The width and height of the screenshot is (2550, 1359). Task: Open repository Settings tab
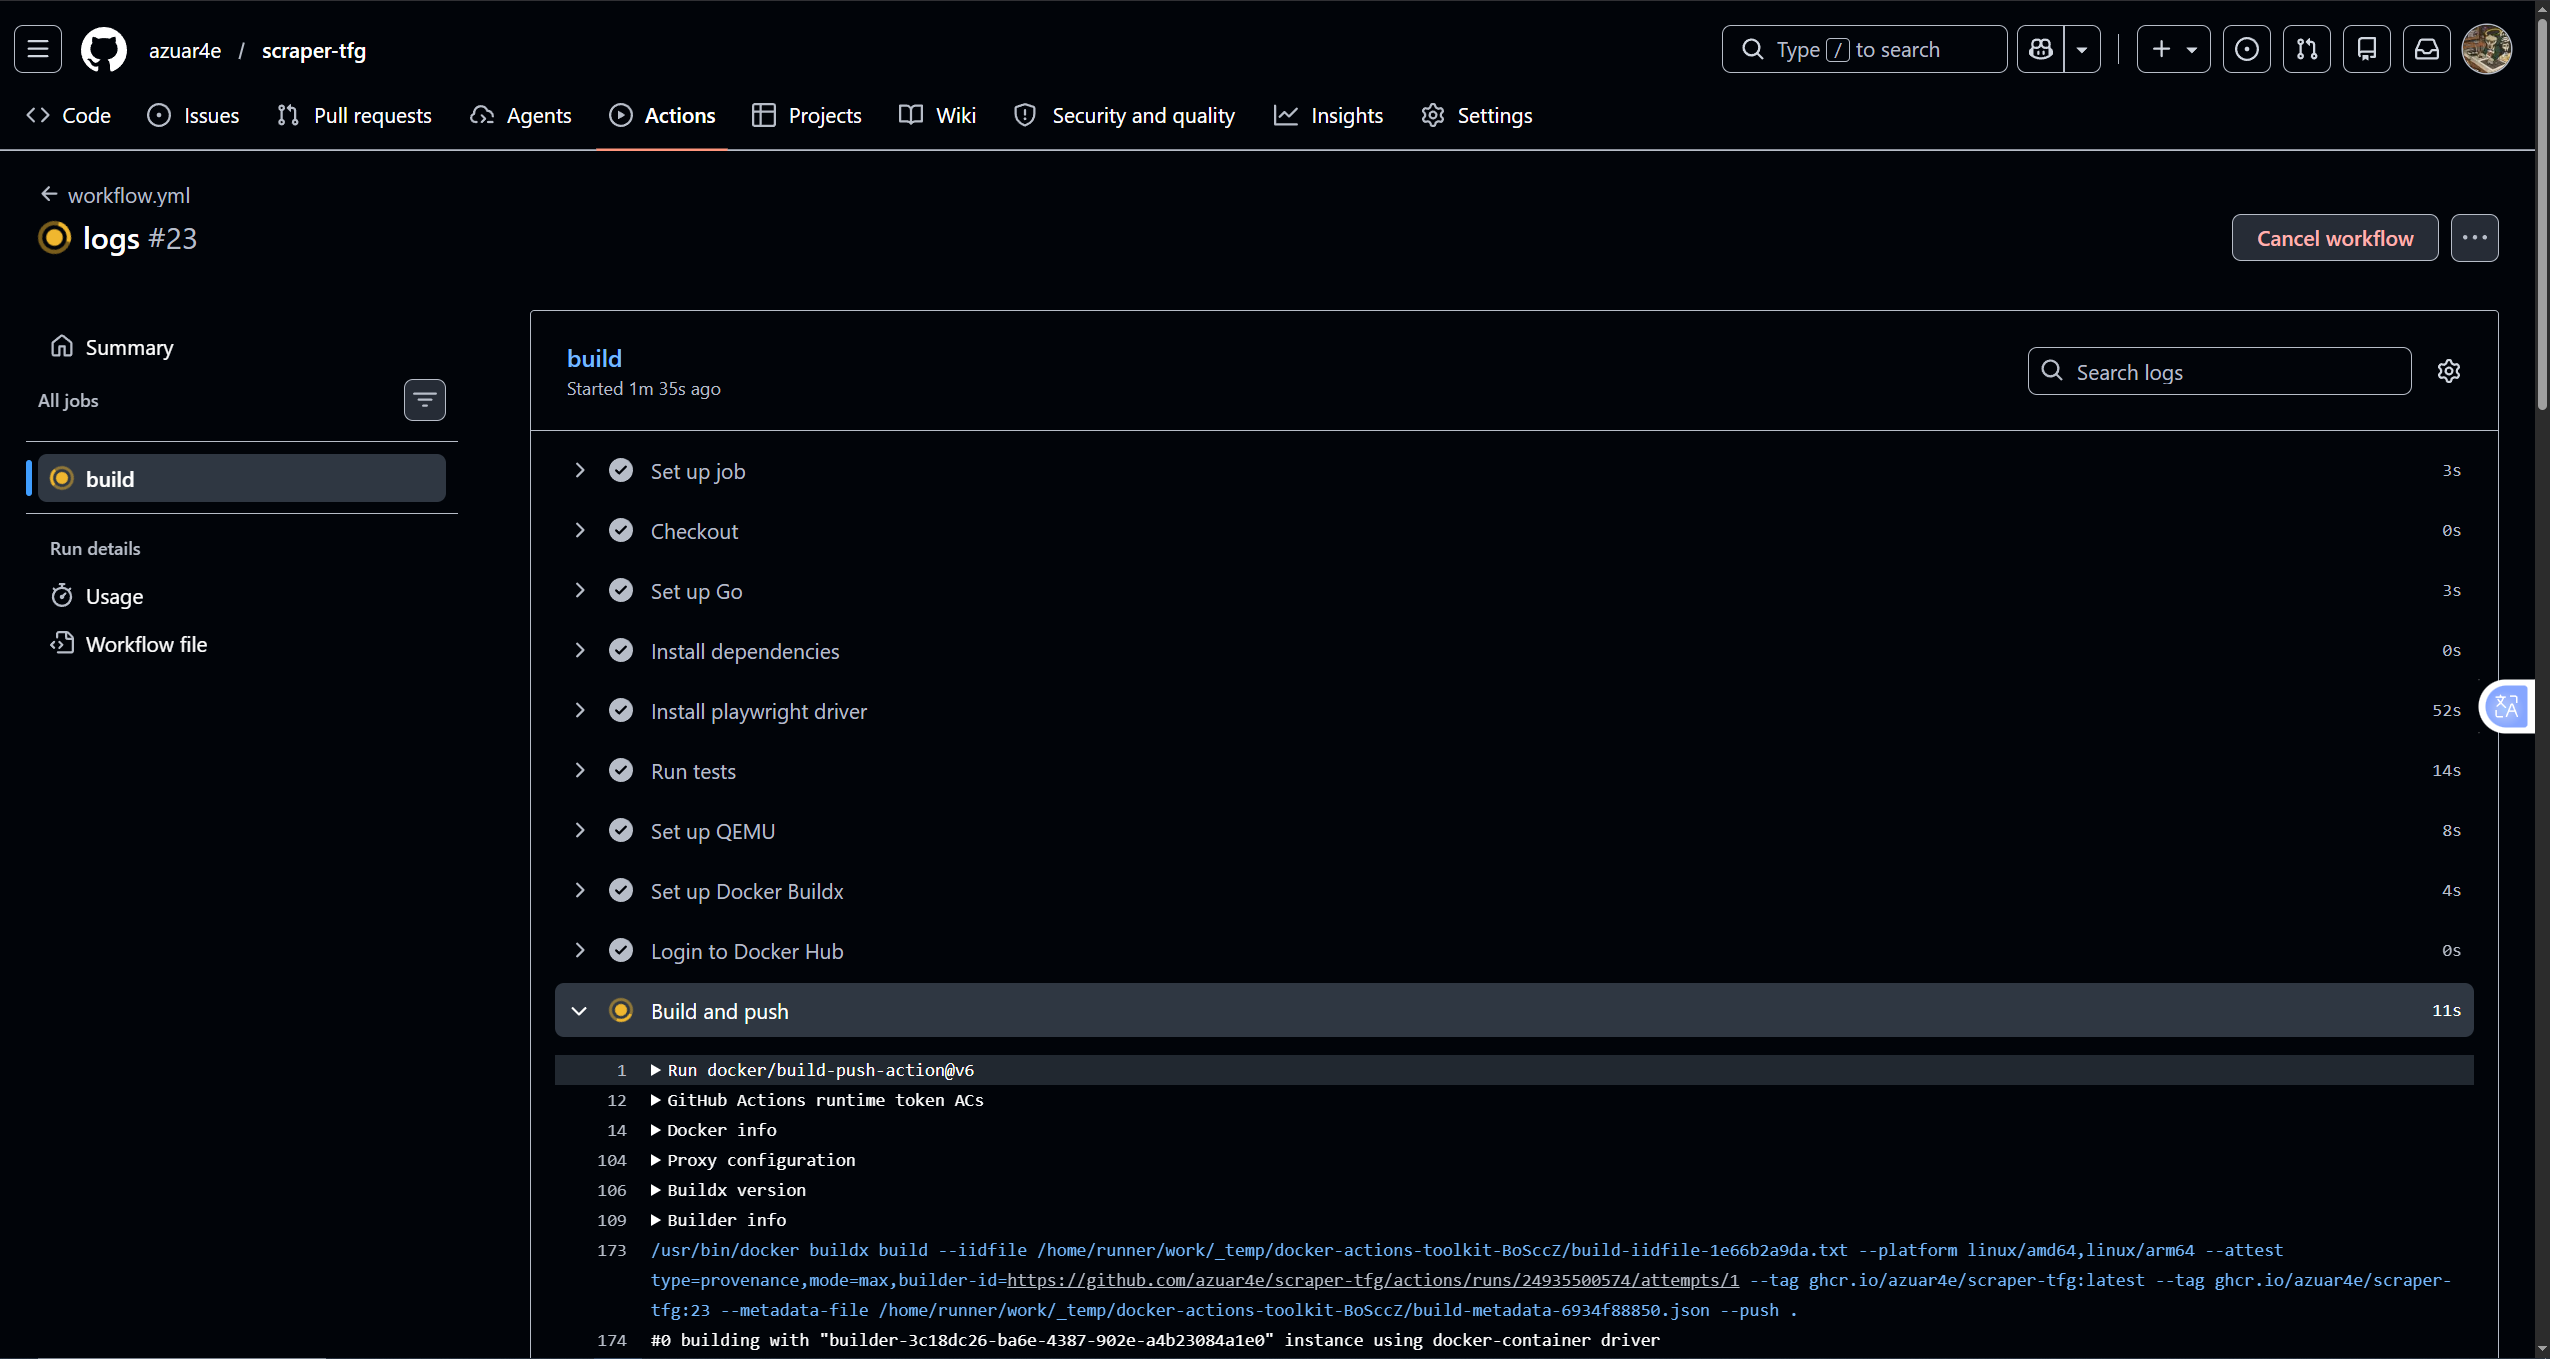1477,115
